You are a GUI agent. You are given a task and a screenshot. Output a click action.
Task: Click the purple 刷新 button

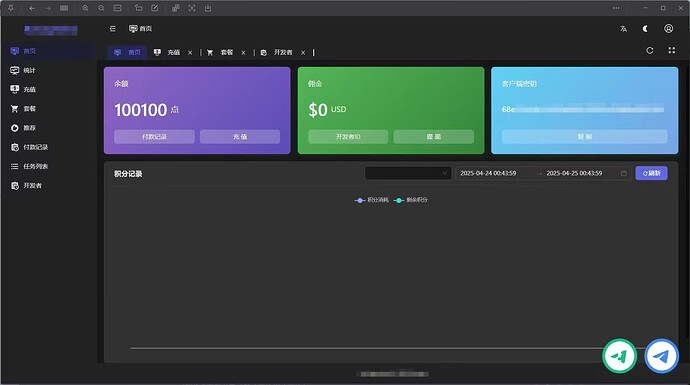point(651,173)
